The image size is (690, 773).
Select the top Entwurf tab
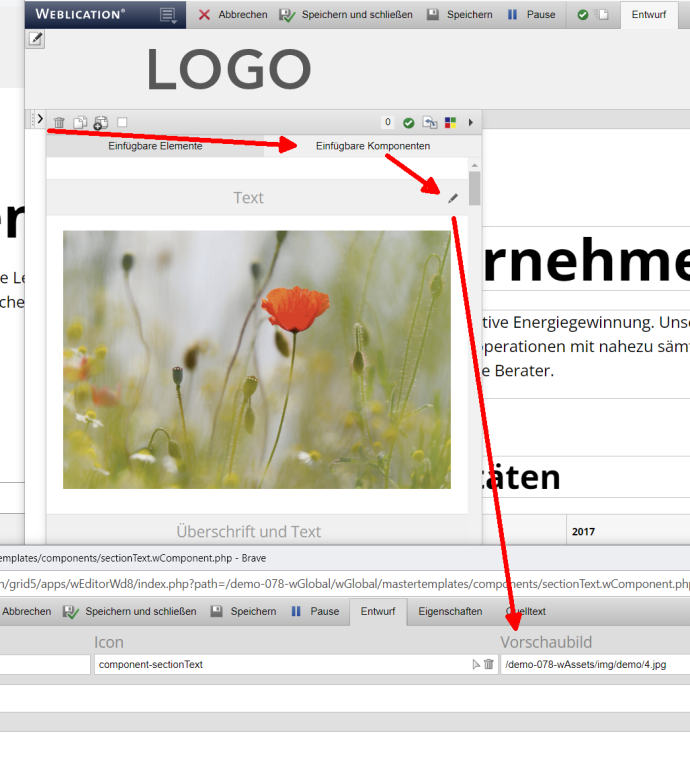[x=649, y=15]
